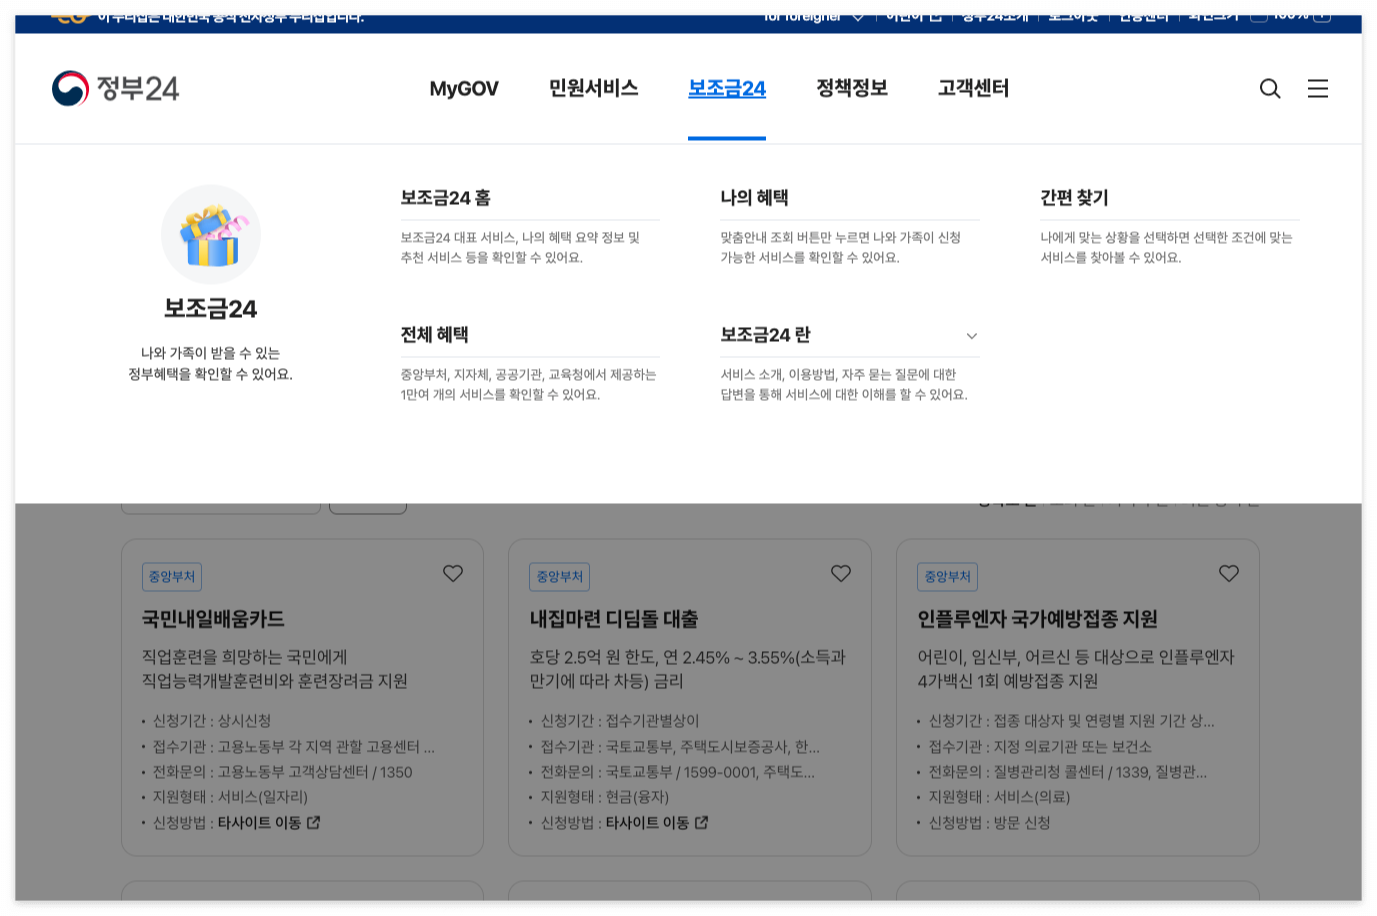This screenshot has width=1377, height=916.
Task: Click 지원형태 : 현금(융자) line
Action: coord(605,796)
